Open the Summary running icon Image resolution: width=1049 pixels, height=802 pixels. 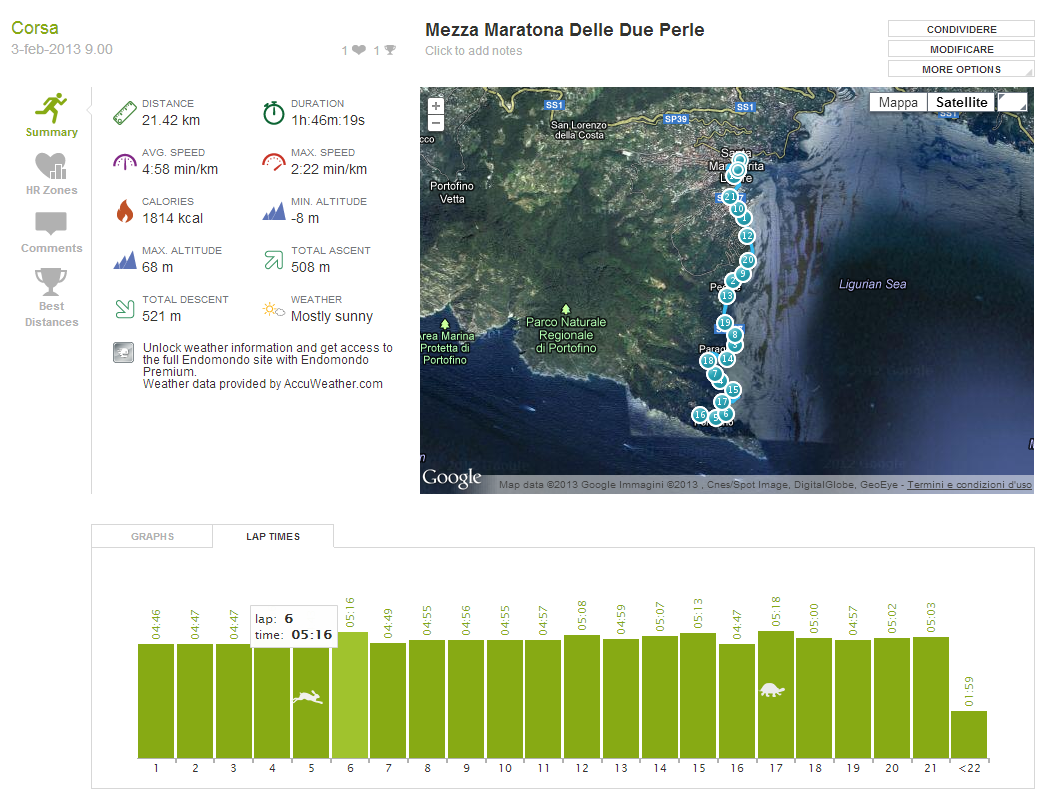click(x=51, y=107)
